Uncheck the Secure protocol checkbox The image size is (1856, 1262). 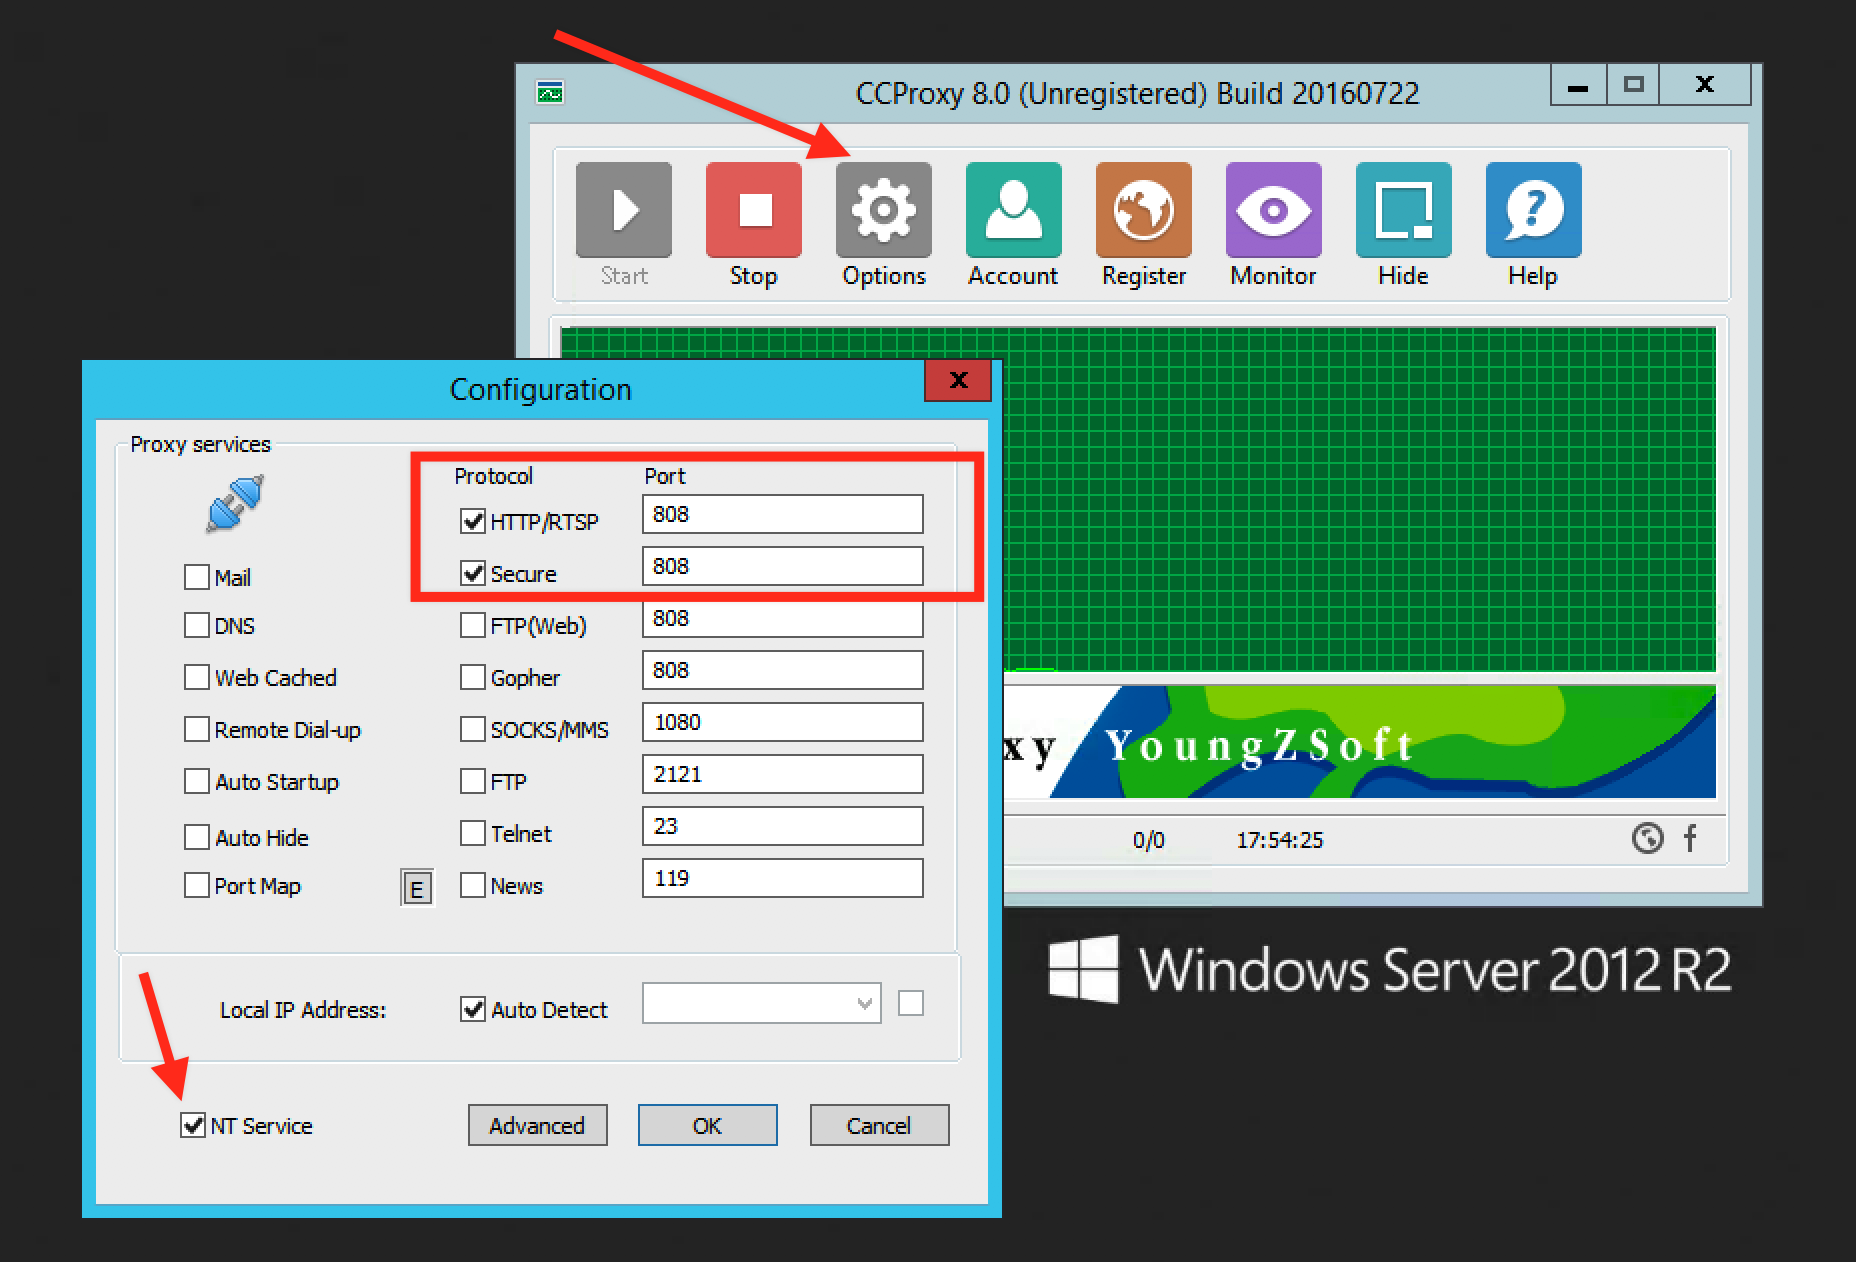tap(472, 573)
